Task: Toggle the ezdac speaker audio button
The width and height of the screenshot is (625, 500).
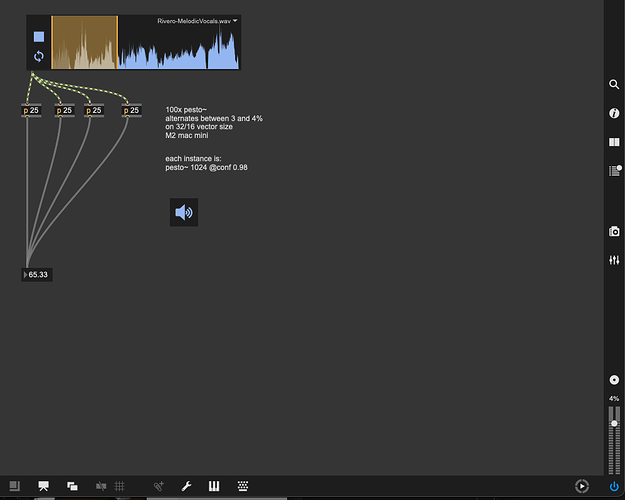Action: [x=184, y=212]
